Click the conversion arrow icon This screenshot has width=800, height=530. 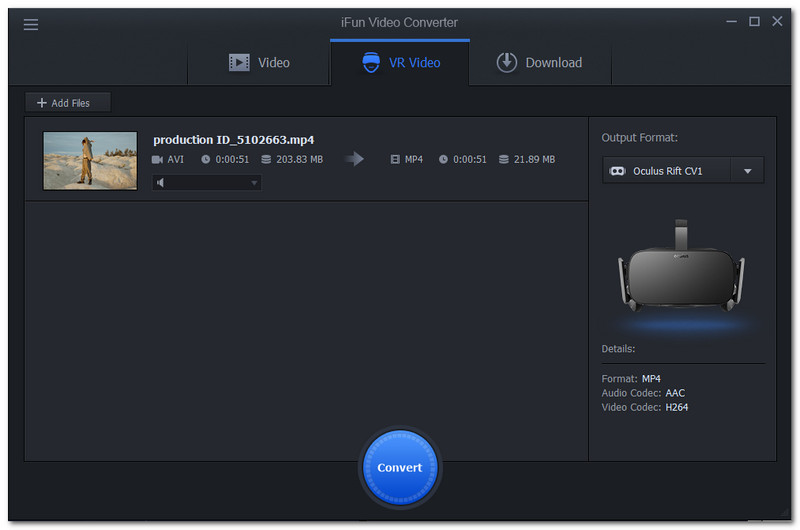coord(354,159)
